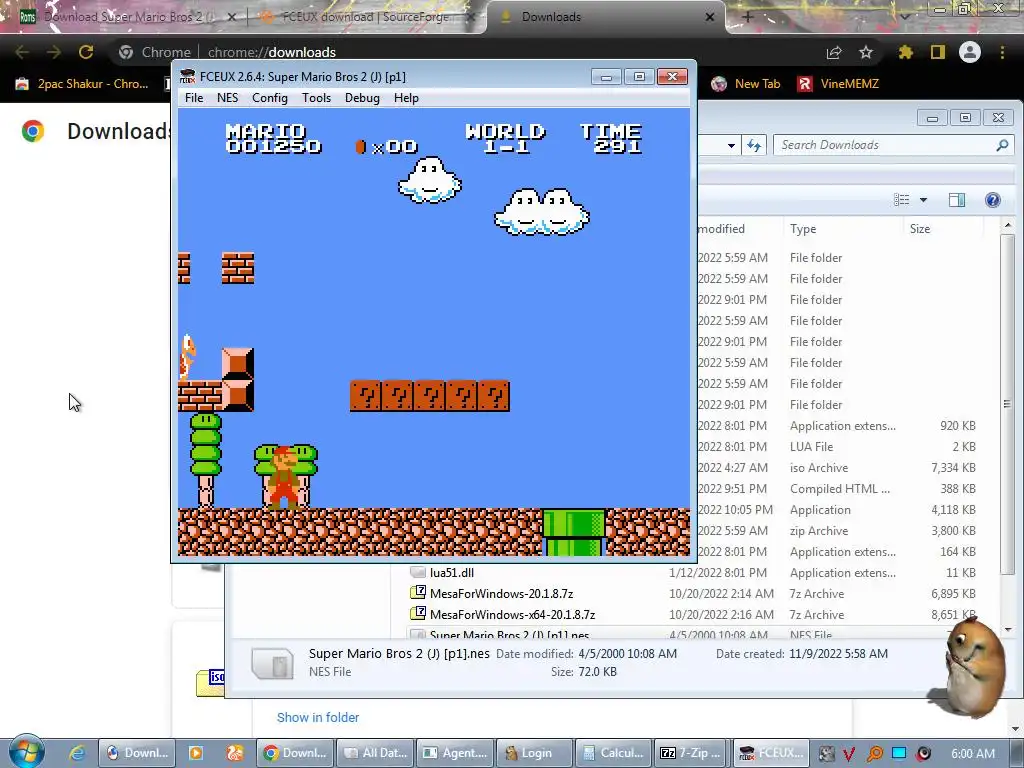The width and height of the screenshot is (1024, 768).
Task: Click the Chrome share page icon
Action: click(x=834, y=52)
